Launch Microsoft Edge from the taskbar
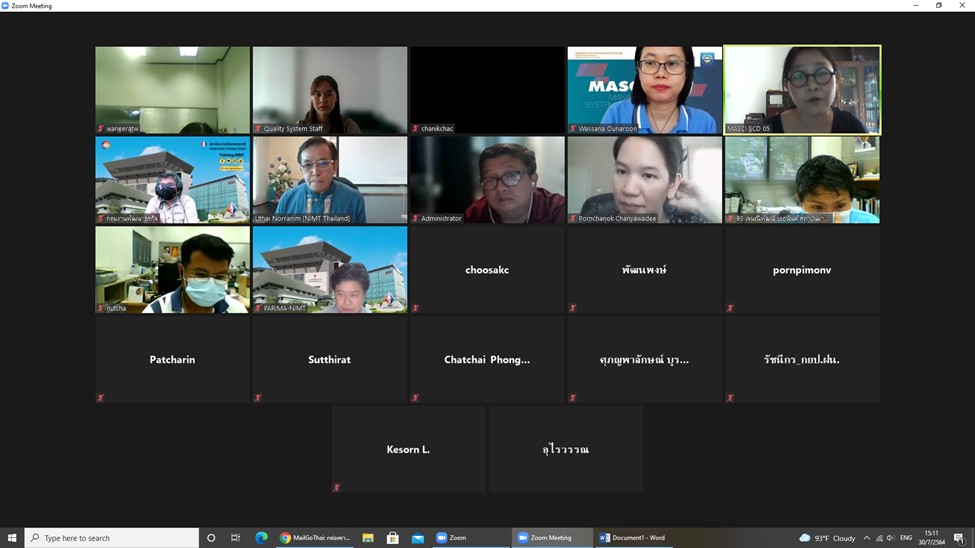975x548 pixels. pyautogui.click(x=261, y=538)
